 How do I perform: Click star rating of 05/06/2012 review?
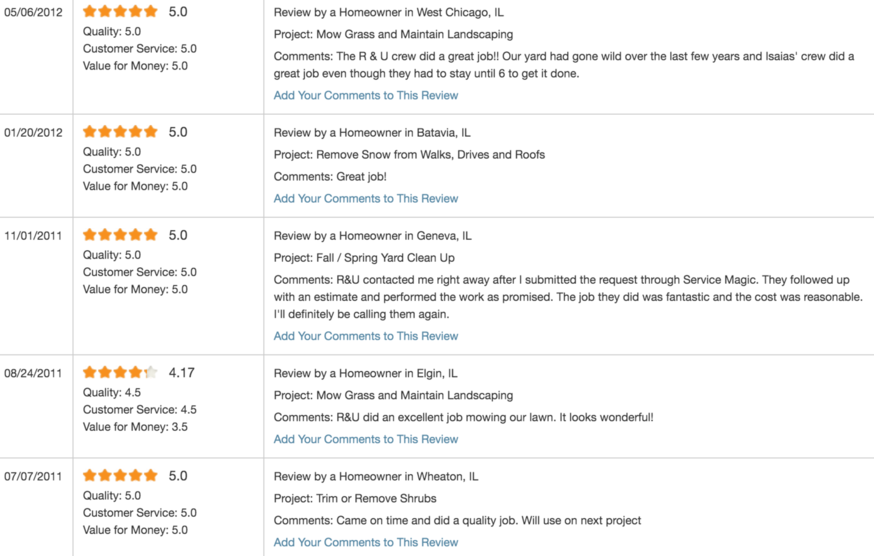[x=120, y=11]
